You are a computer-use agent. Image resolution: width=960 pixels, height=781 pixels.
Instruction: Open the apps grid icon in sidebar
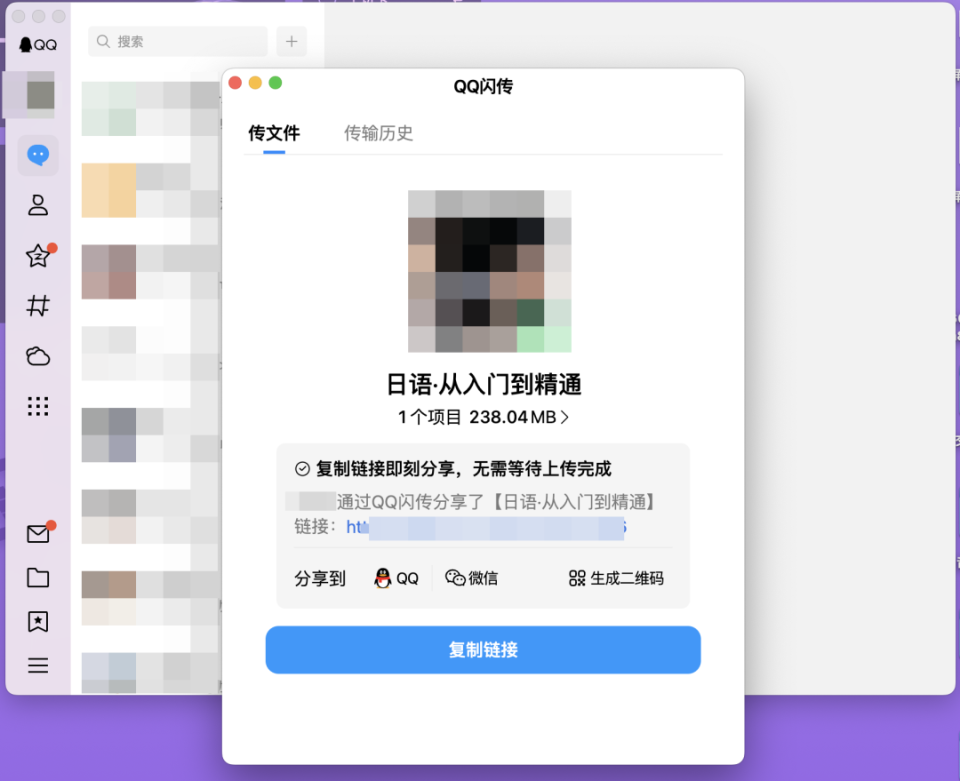(38, 406)
